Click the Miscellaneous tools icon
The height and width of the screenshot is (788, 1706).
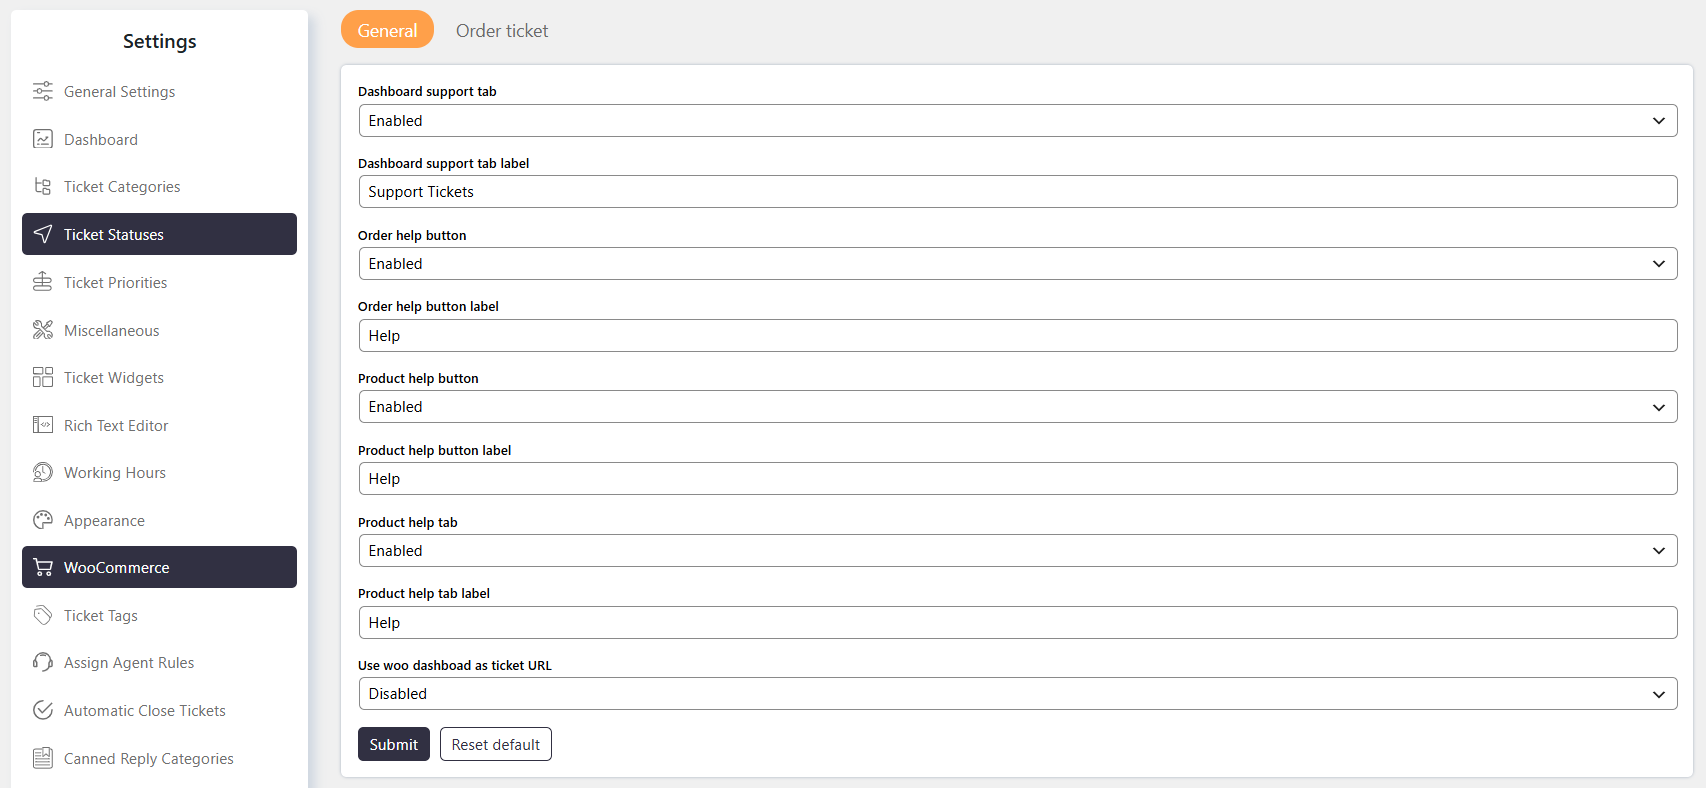43,330
